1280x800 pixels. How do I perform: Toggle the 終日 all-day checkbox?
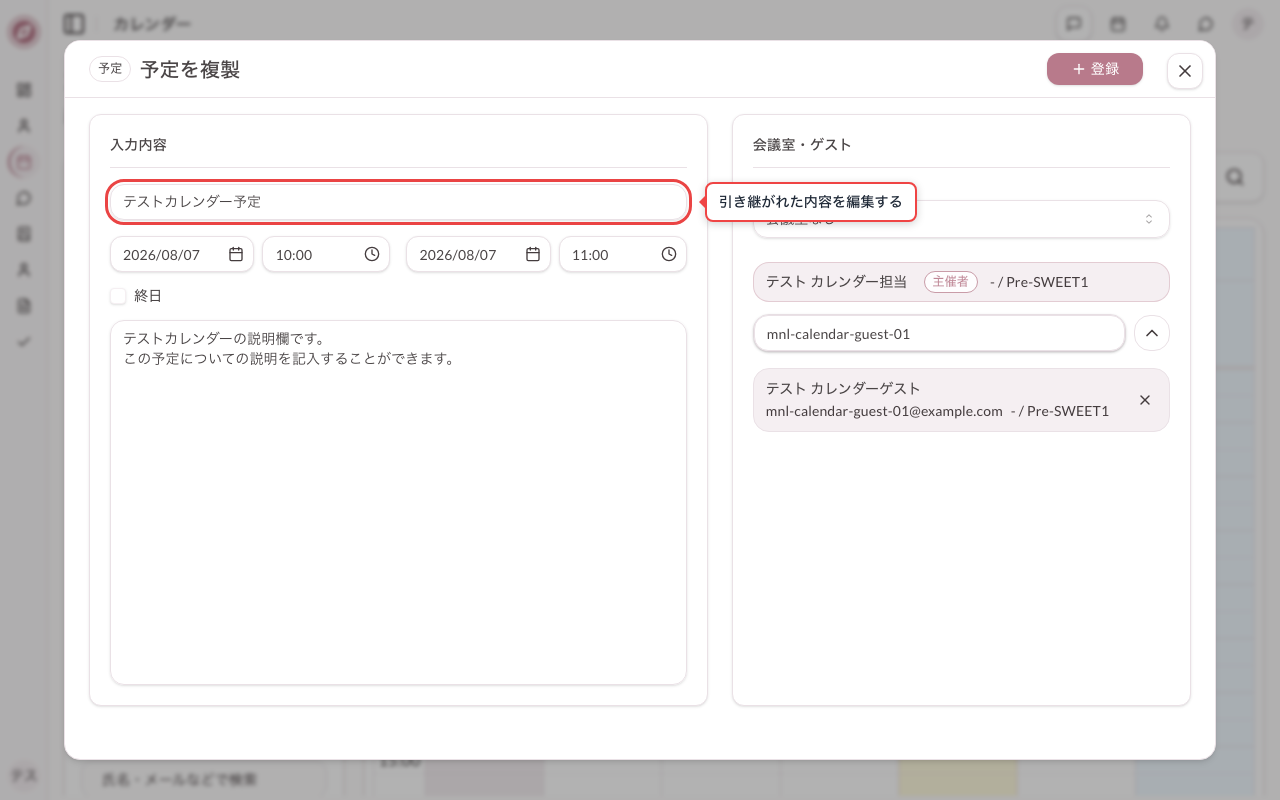[118, 296]
